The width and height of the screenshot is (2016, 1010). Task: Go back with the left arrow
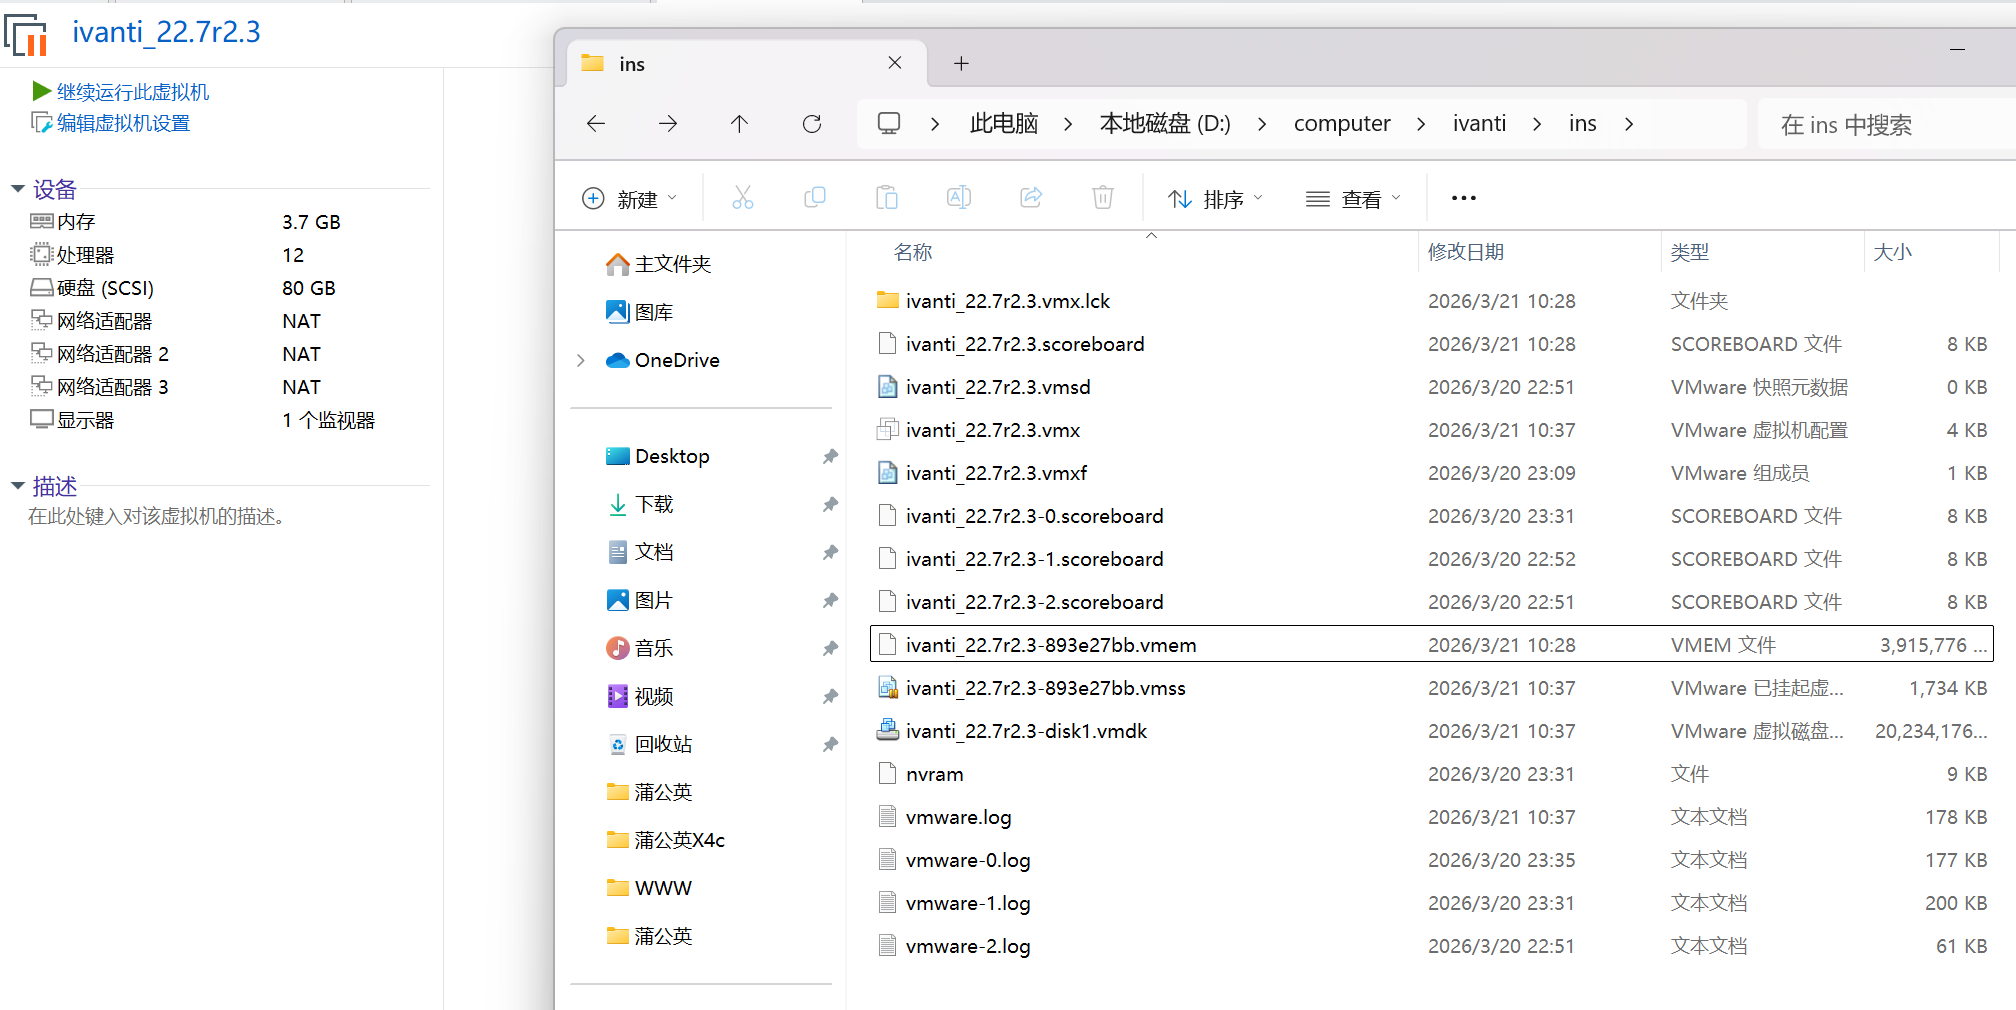click(596, 124)
